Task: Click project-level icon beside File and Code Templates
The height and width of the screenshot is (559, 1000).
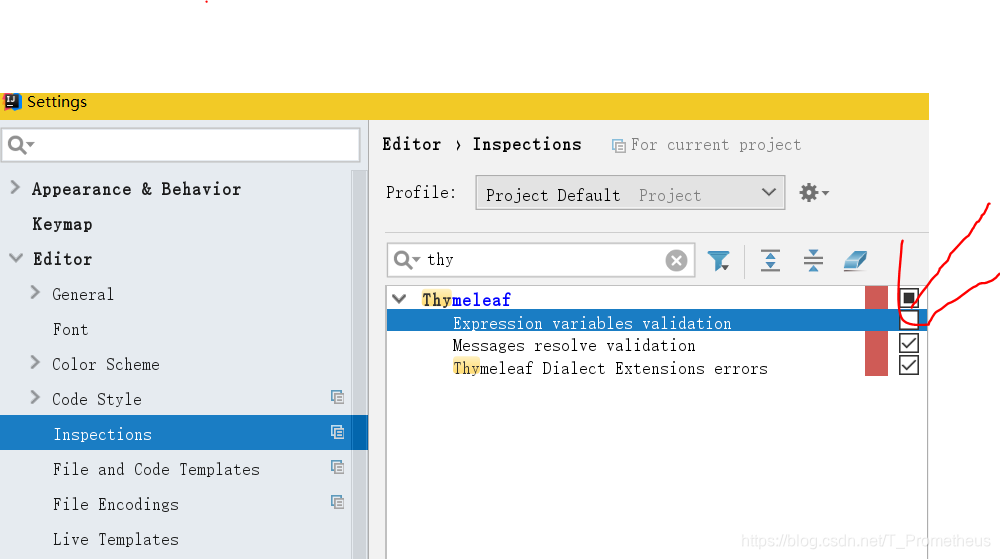Action: coord(337,467)
